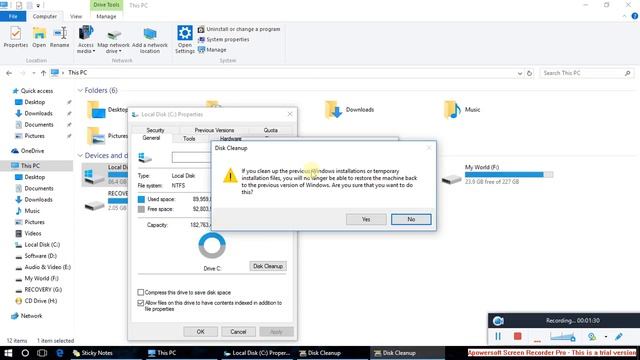Adjust the recorder volume slider

point(562,336)
